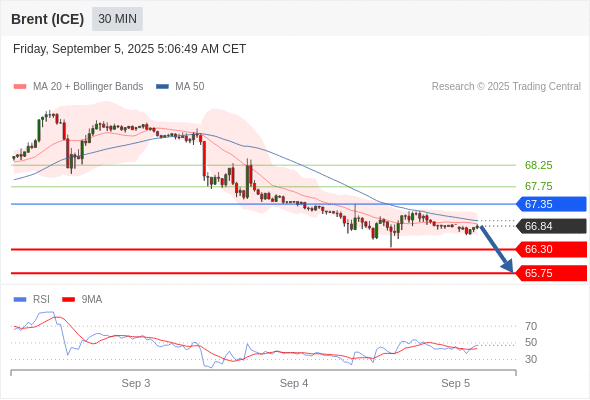Click the Sep 4 date axis label
The width and height of the screenshot is (590, 400).
pos(294,383)
